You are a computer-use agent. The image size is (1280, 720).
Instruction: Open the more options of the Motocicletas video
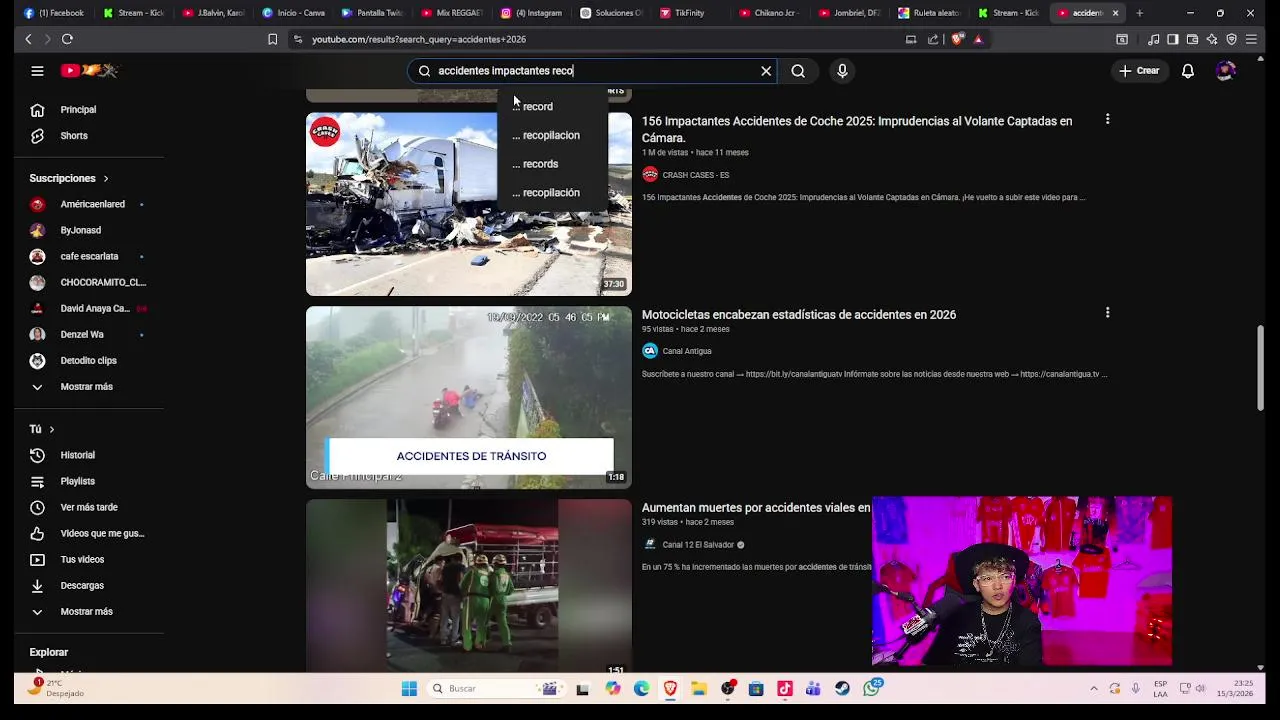[x=1107, y=313]
